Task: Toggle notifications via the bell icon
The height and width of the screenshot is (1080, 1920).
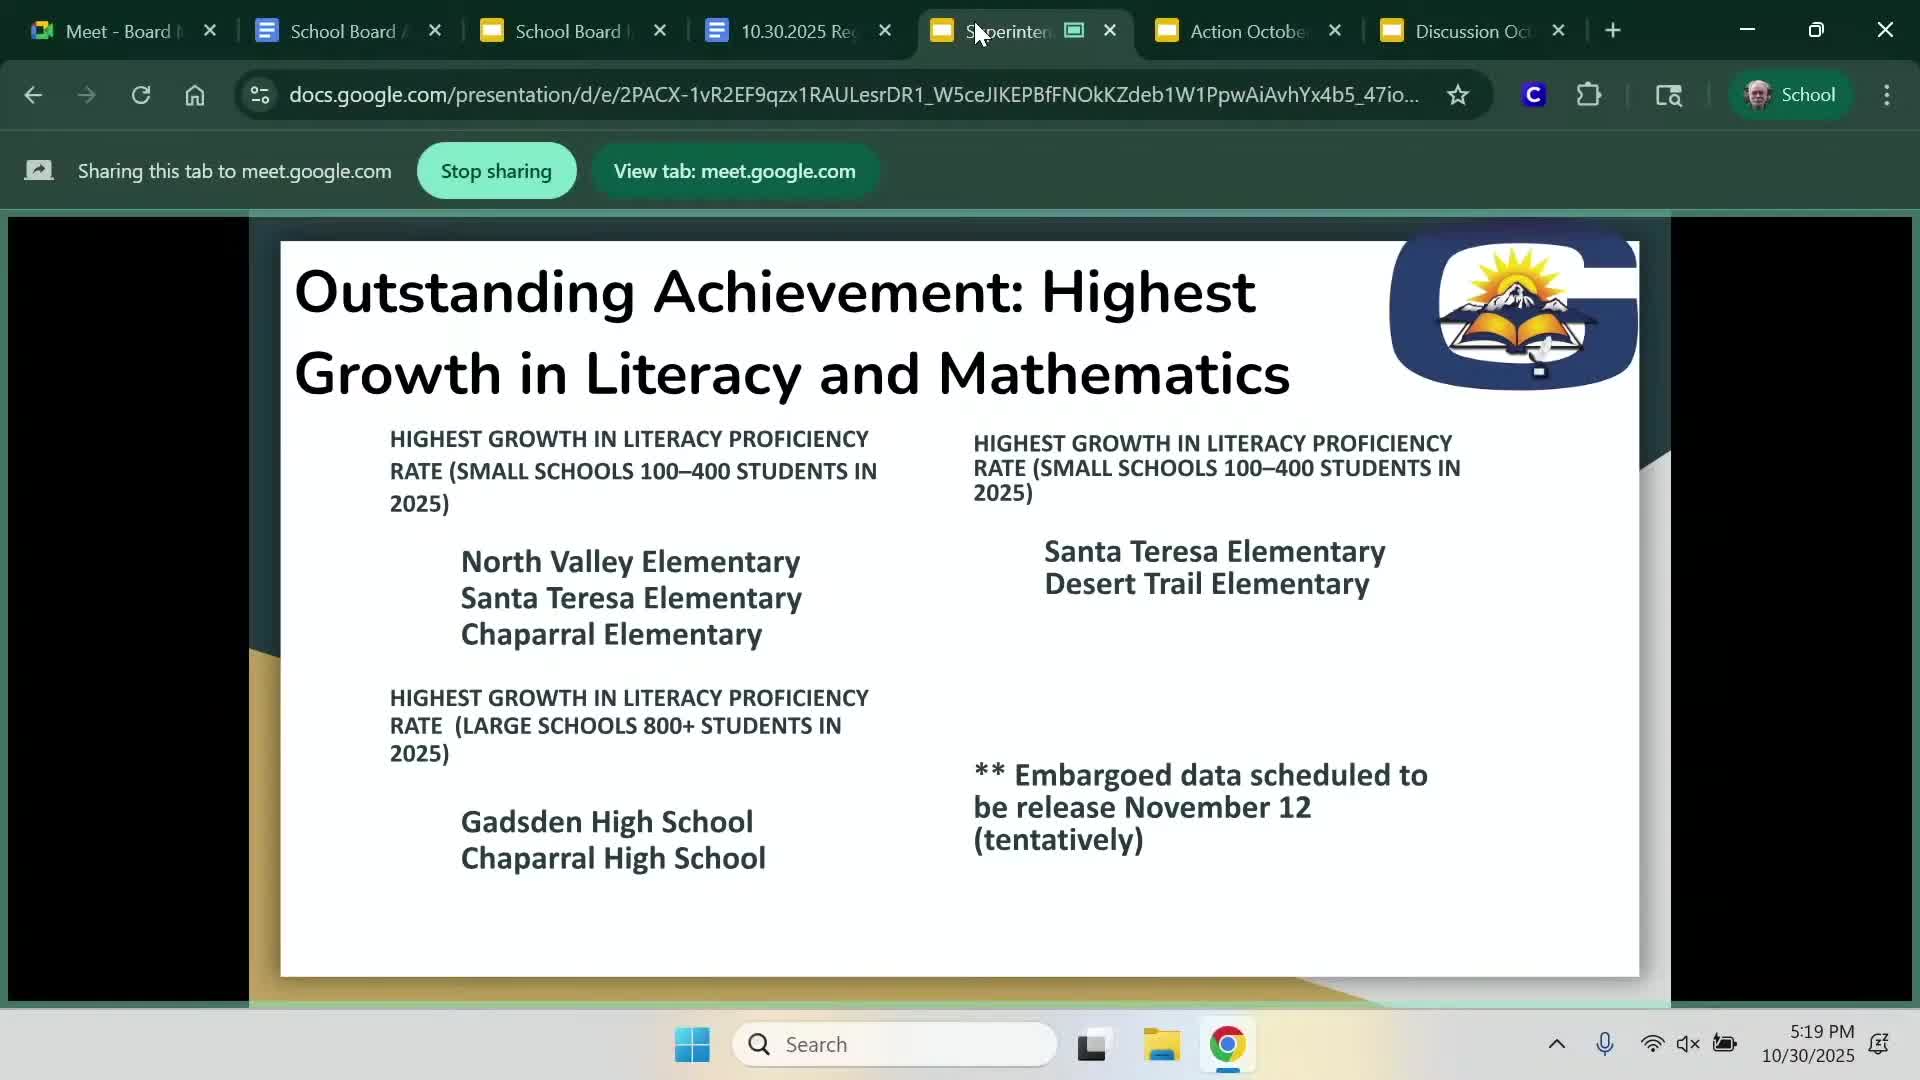Action: [x=1880, y=1044]
